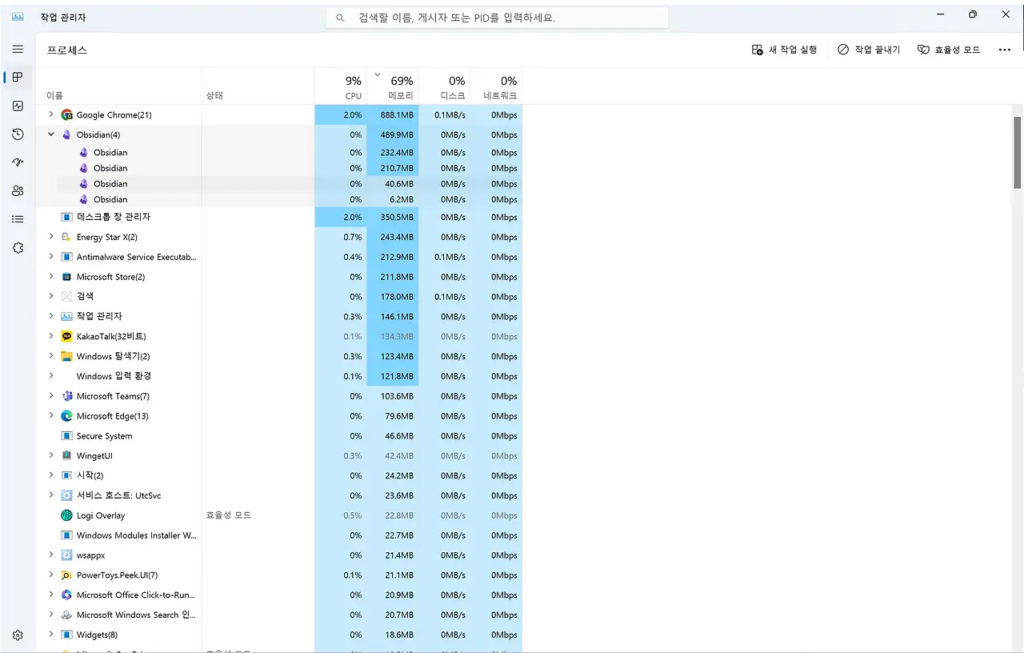1024x653 pixels.
Task: Click the KakaoTalk process icon
Action: [x=67, y=336]
